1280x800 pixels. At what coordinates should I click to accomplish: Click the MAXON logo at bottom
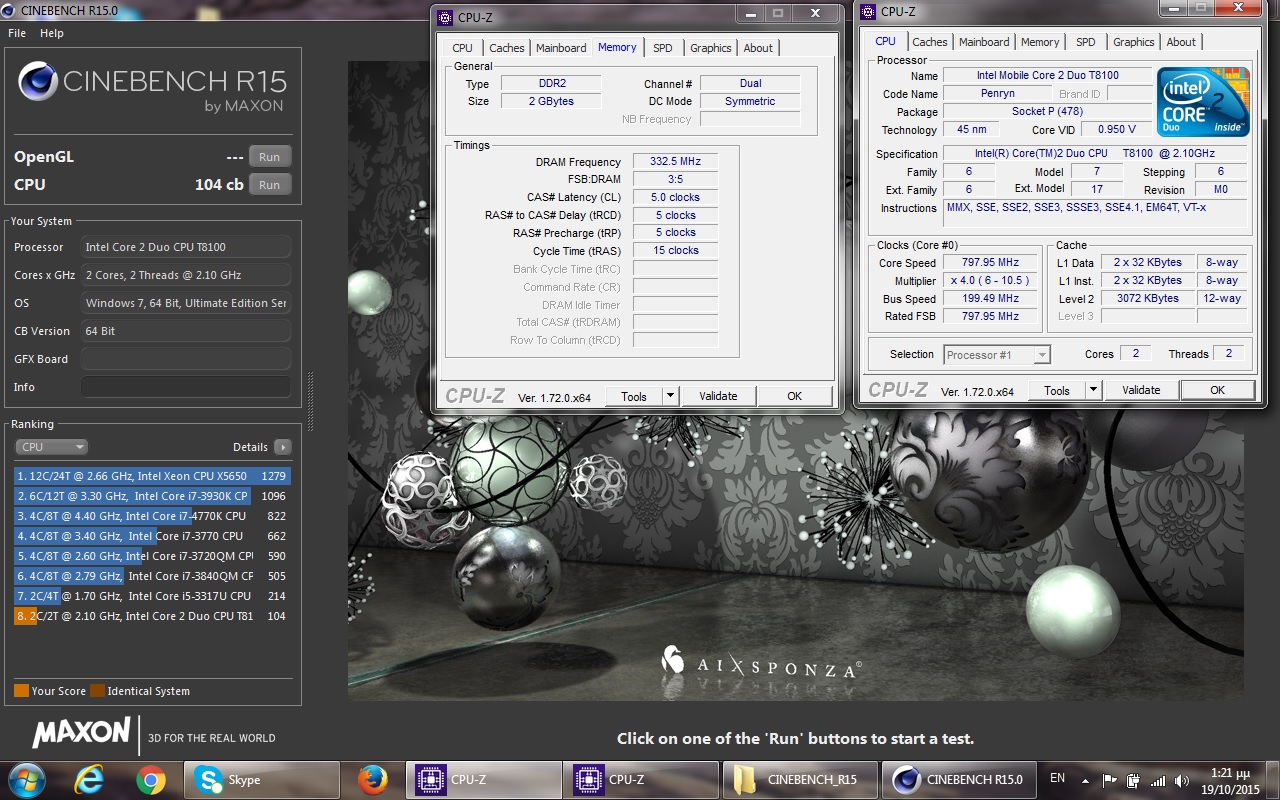(x=81, y=733)
